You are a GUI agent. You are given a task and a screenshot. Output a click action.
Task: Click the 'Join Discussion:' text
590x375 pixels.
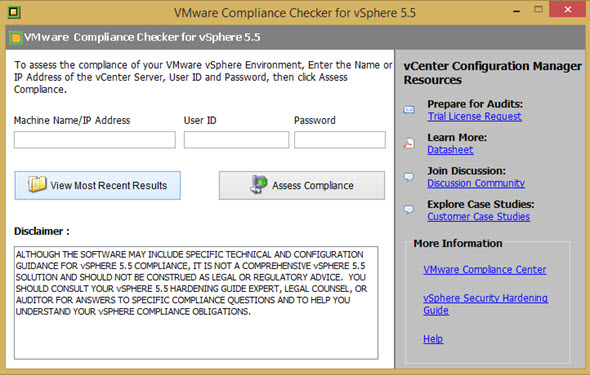[466, 171]
